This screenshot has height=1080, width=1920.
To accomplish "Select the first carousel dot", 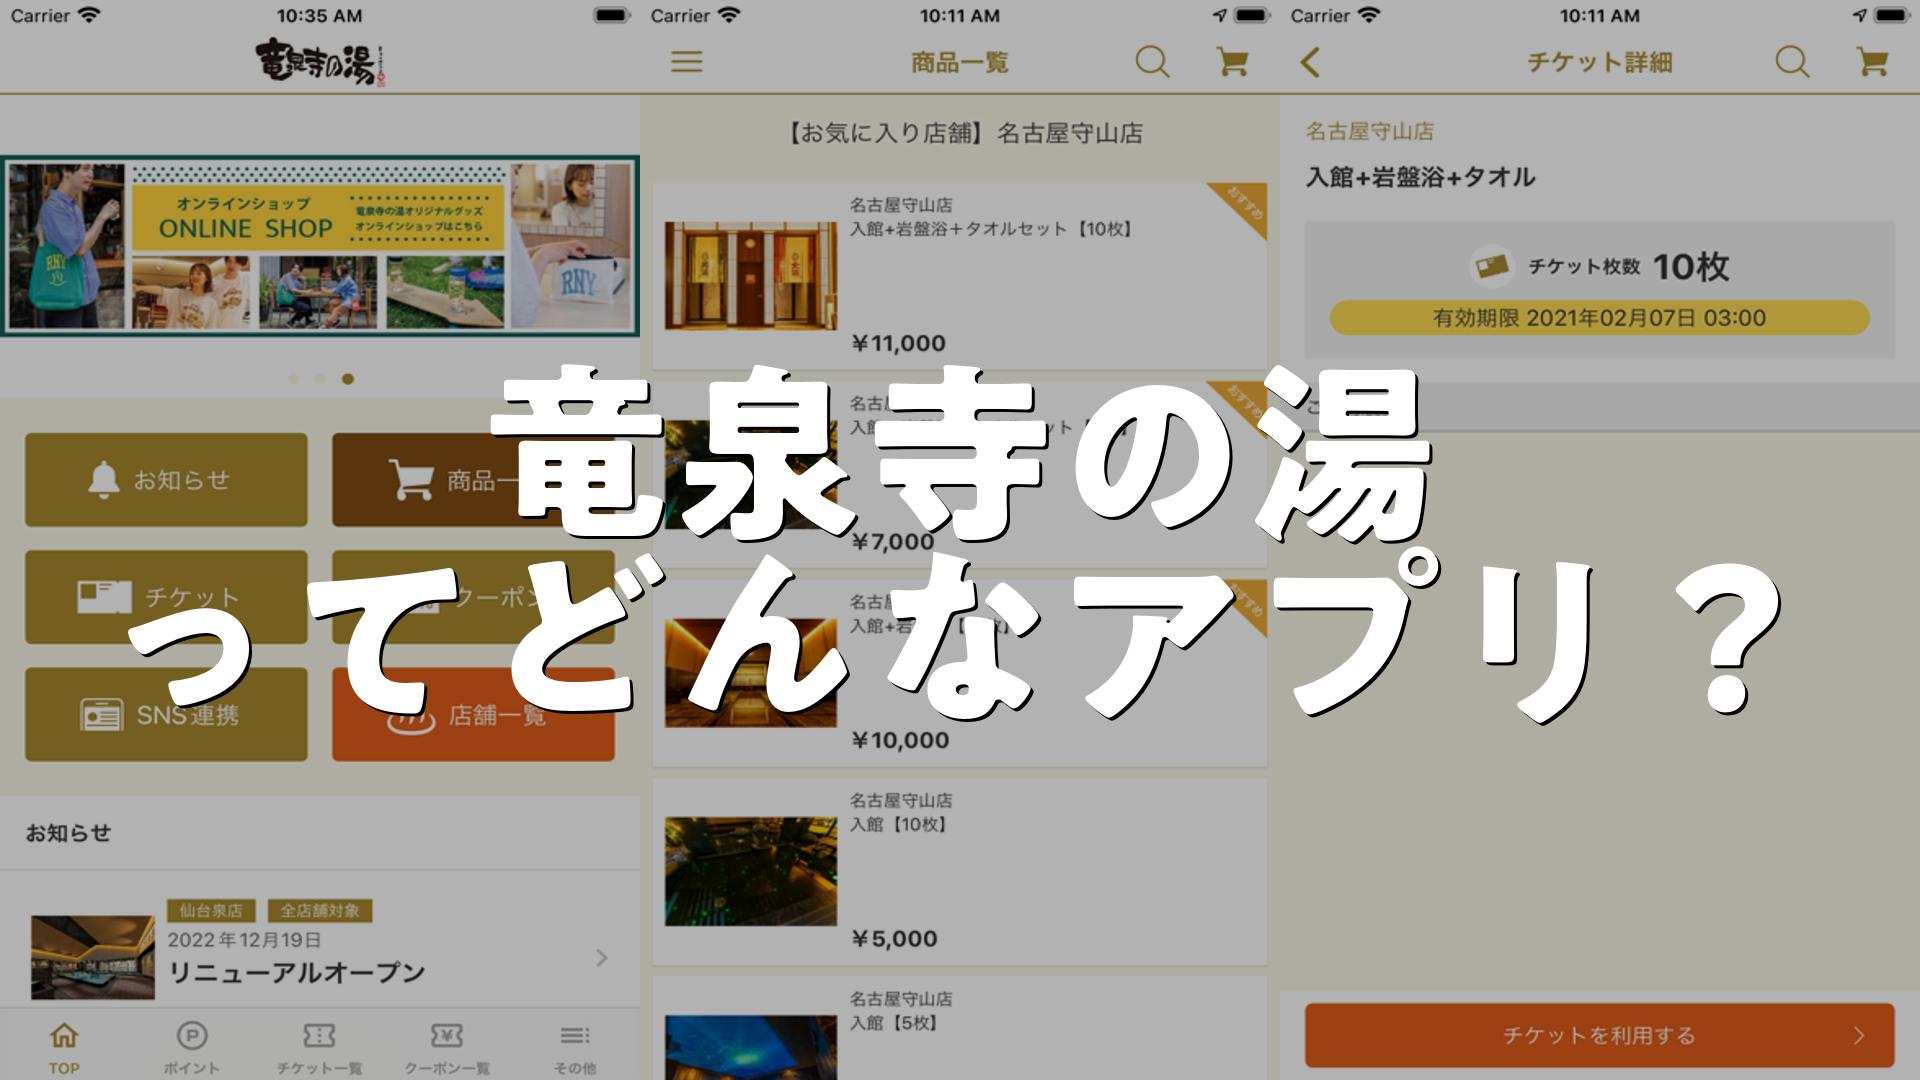I will tap(293, 379).
